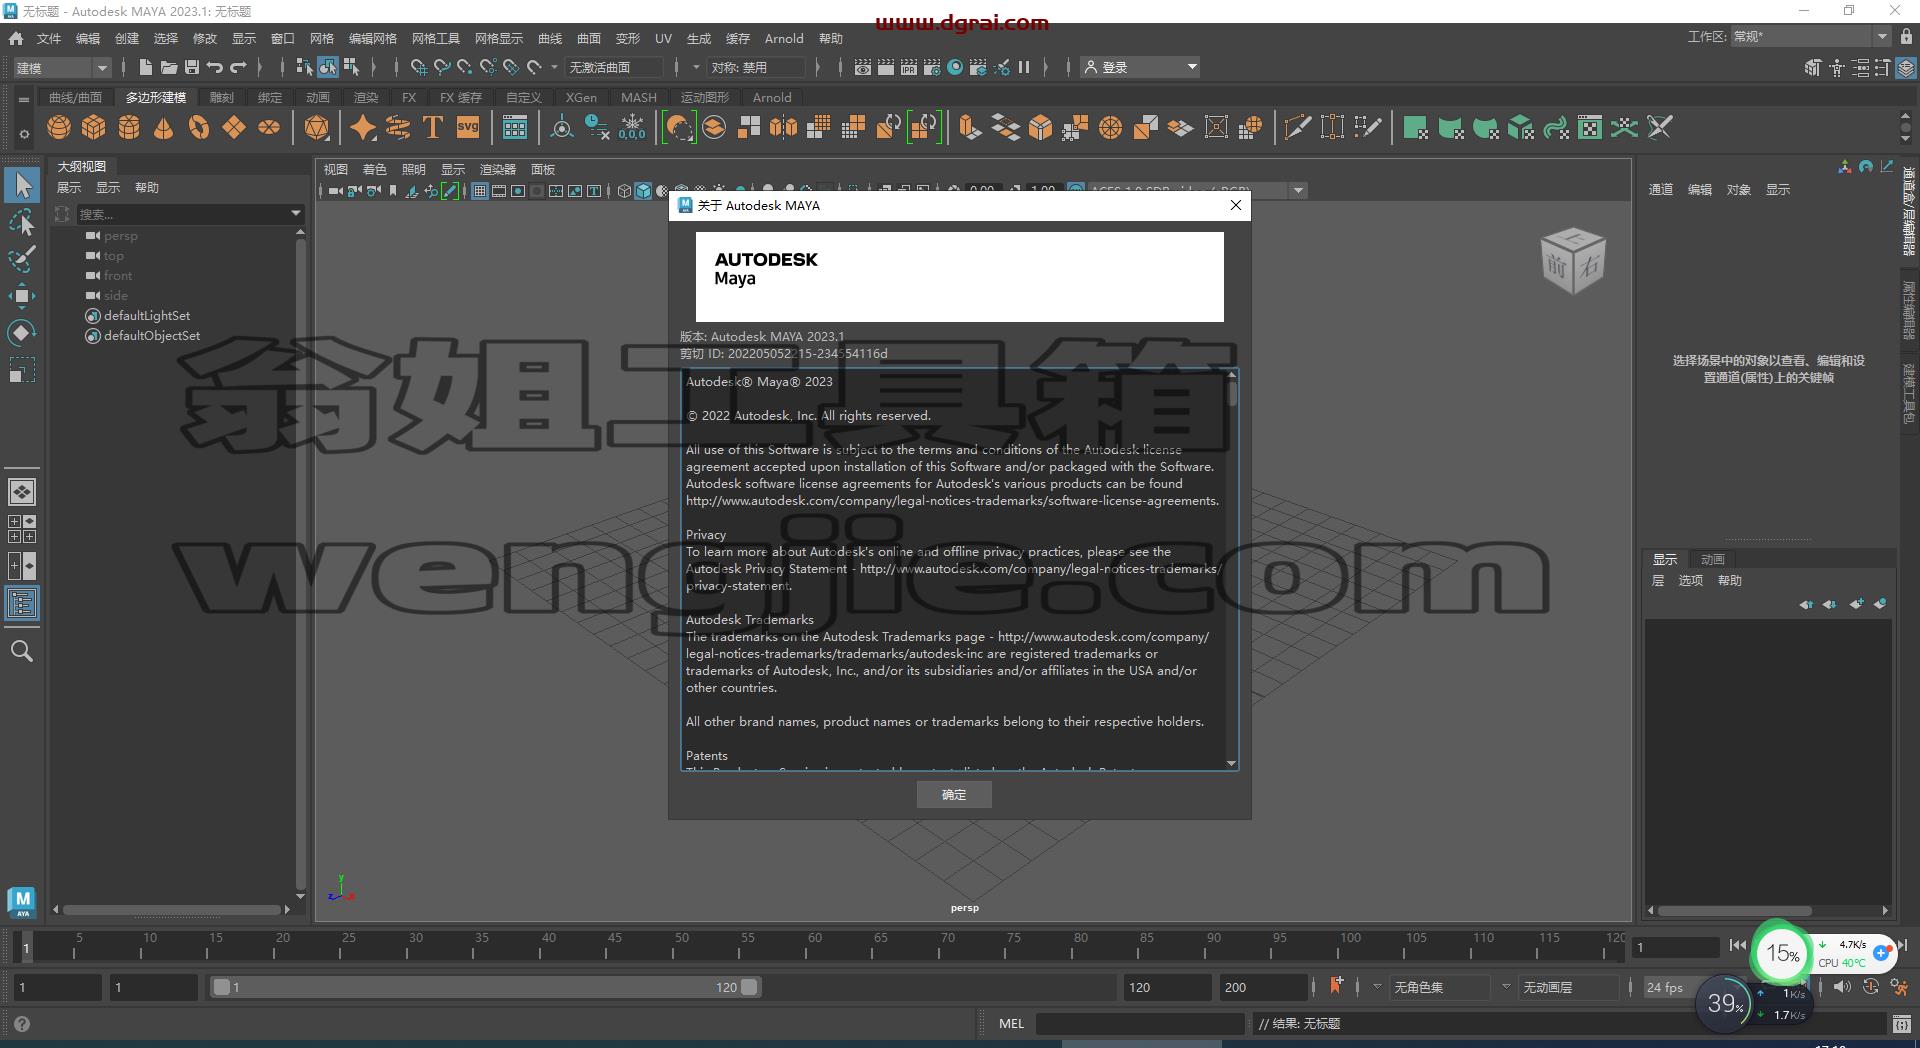The width and height of the screenshot is (1920, 1048).
Task: Toggle select by hierarchy icon
Action: click(304, 67)
